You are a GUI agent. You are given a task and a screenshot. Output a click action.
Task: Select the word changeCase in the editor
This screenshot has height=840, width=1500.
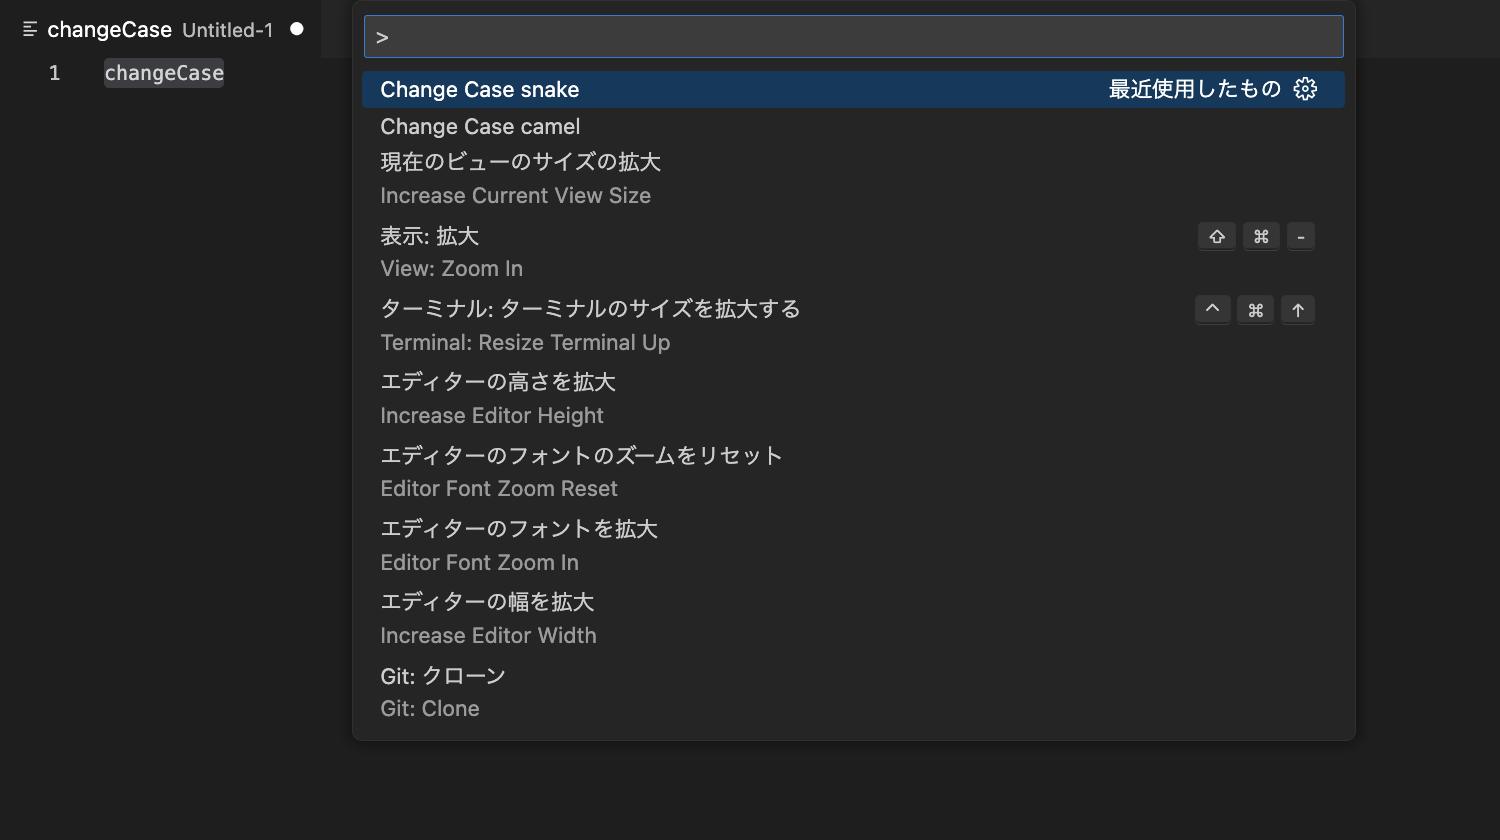[x=163, y=72]
